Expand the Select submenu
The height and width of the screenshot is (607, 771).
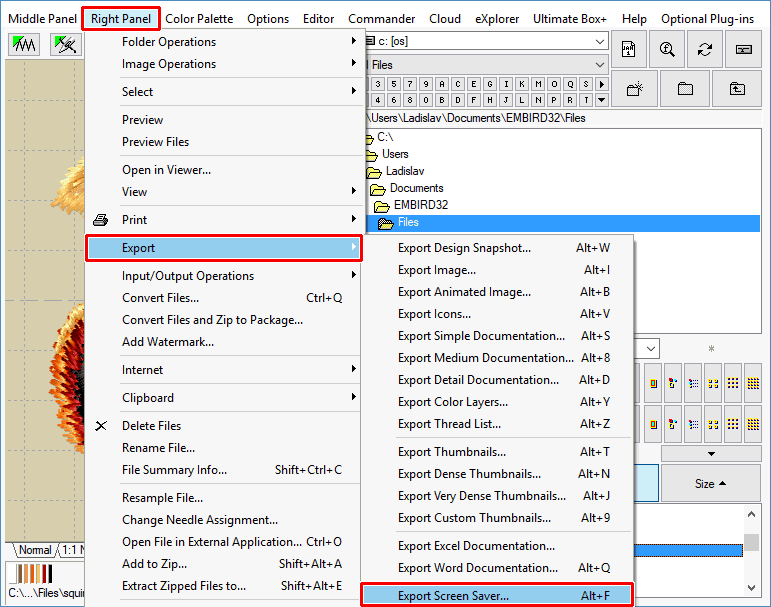click(225, 91)
